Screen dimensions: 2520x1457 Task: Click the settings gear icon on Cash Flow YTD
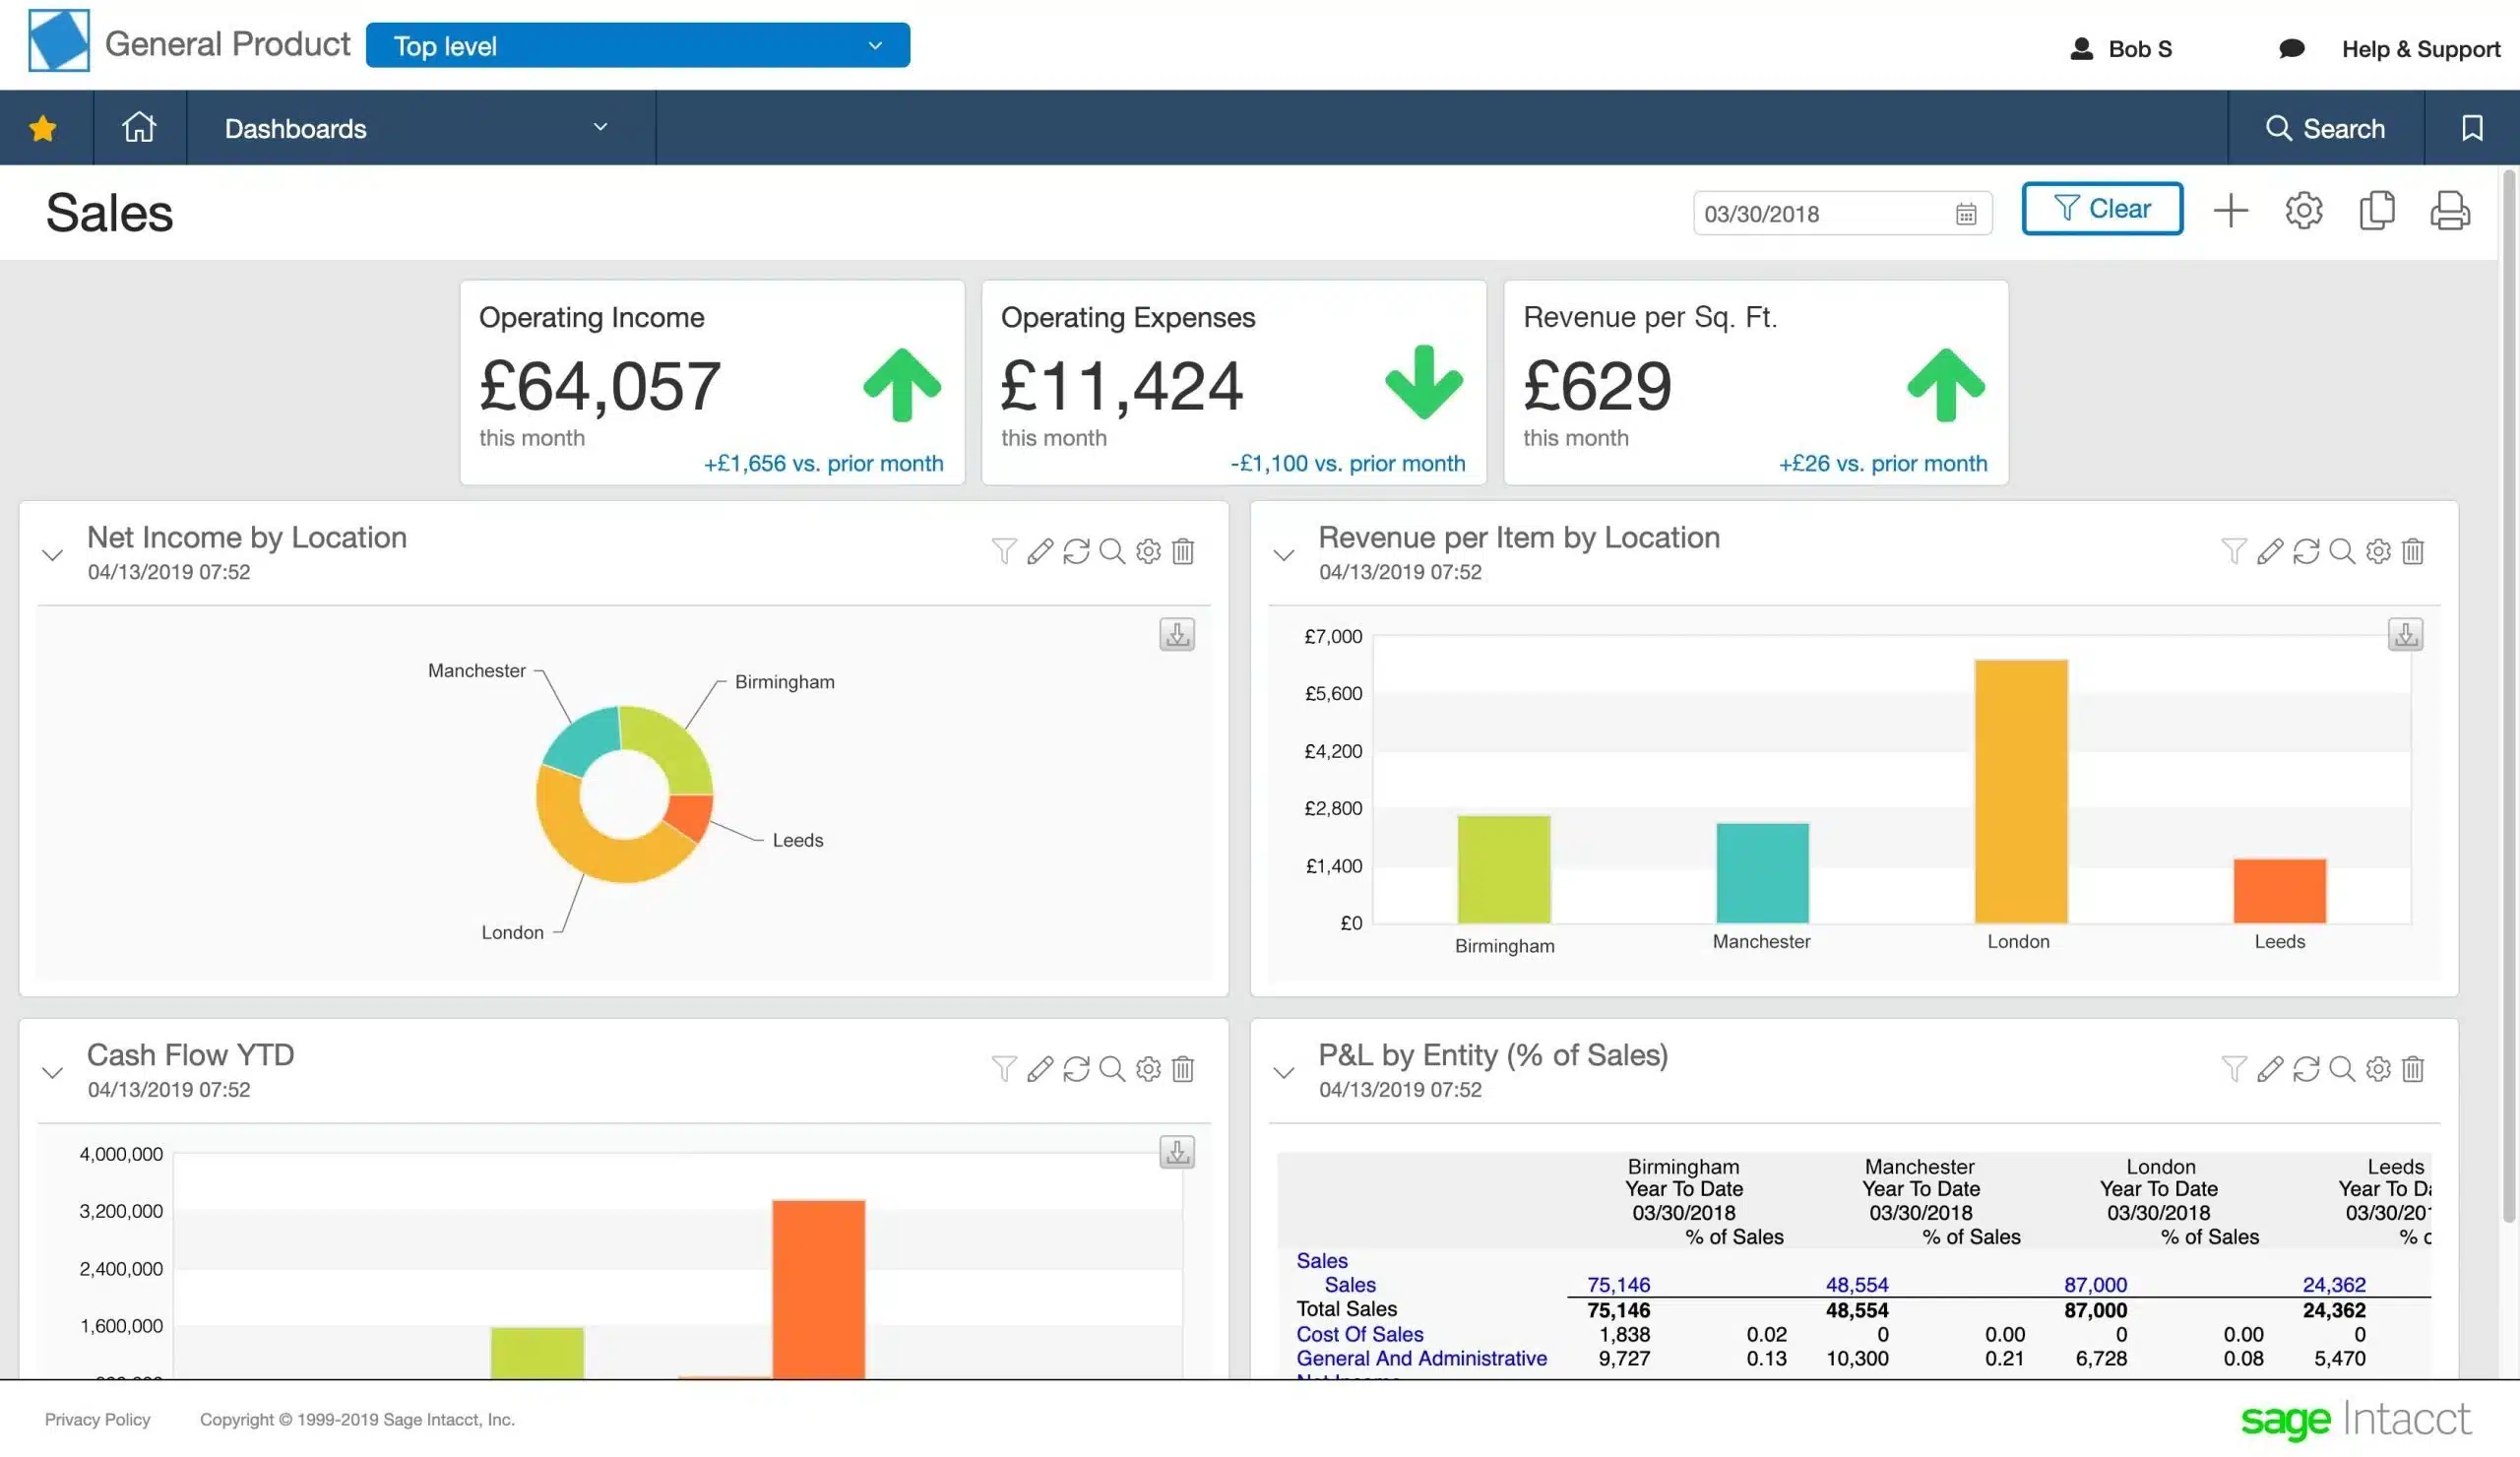pos(1147,1070)
